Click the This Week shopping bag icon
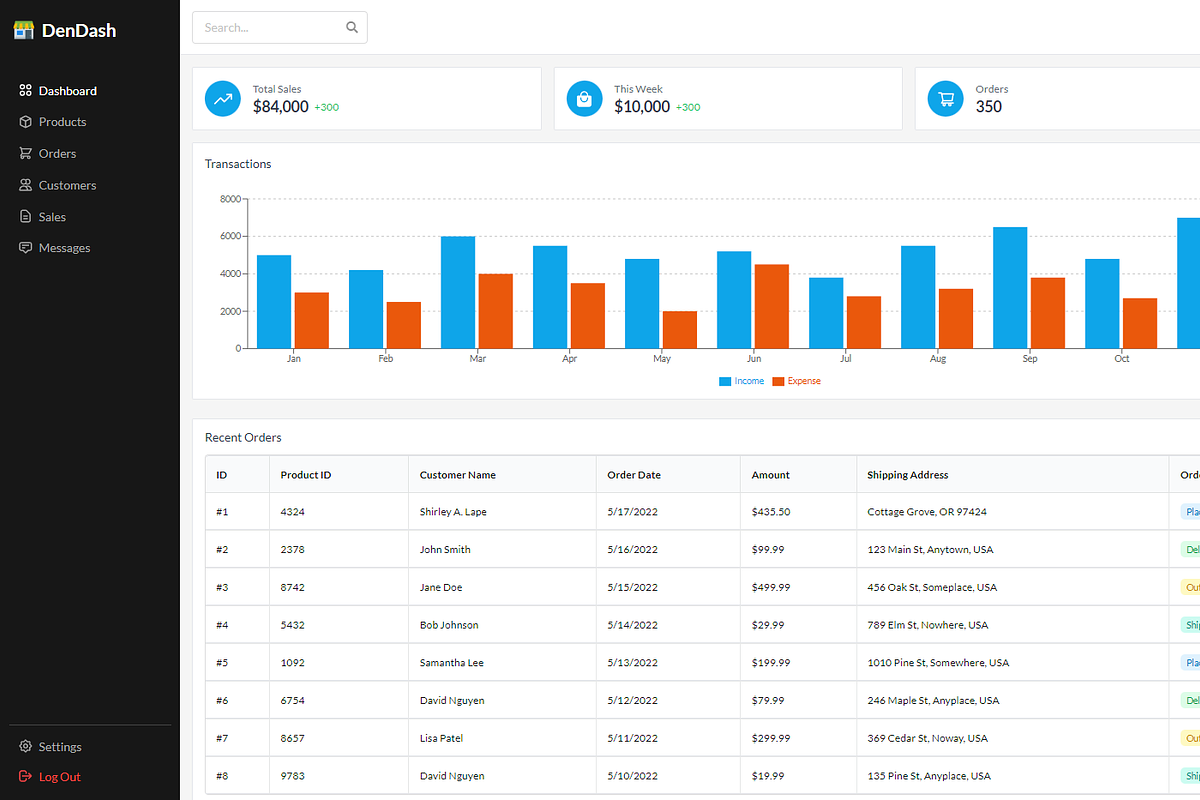The height and width of the screenshot is (800, 1200). coord(584,98)
